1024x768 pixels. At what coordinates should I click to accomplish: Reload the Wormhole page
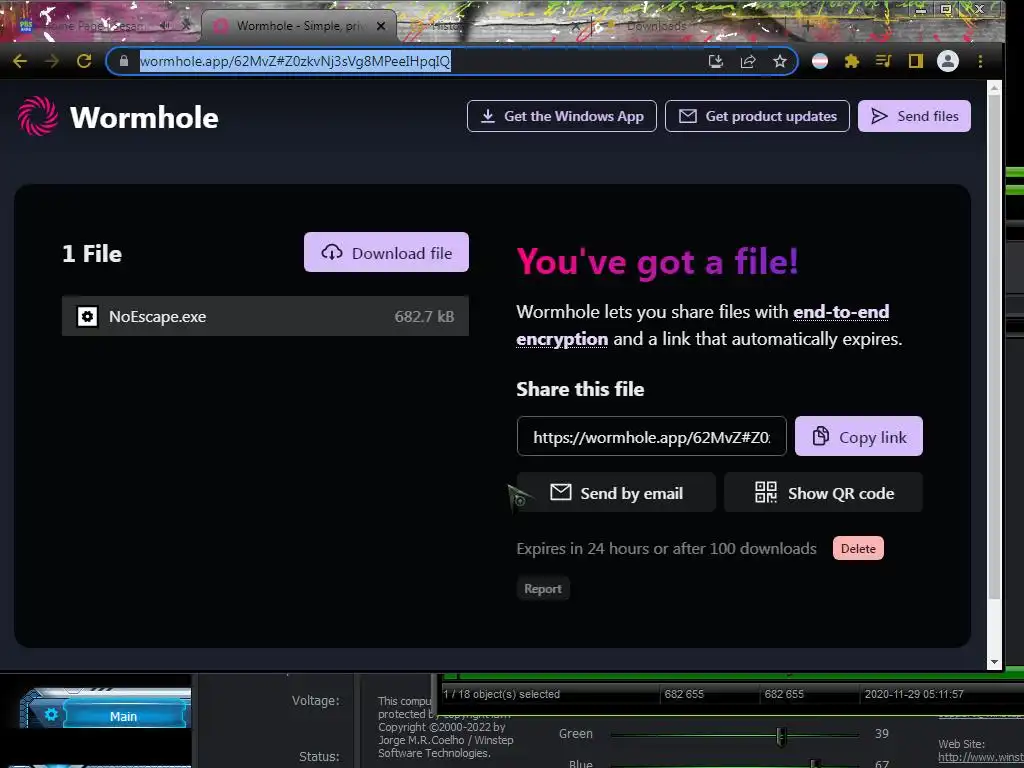(84, 61)
